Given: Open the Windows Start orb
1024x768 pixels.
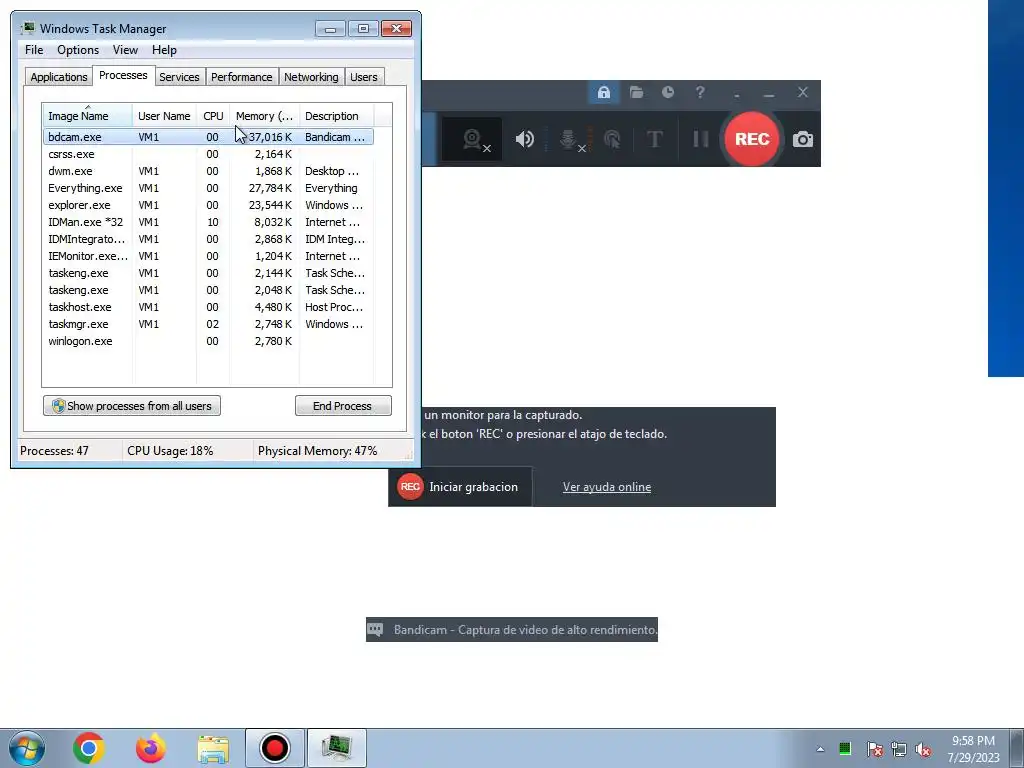Looking at the screenshot, I should click(x=26, y=748).
